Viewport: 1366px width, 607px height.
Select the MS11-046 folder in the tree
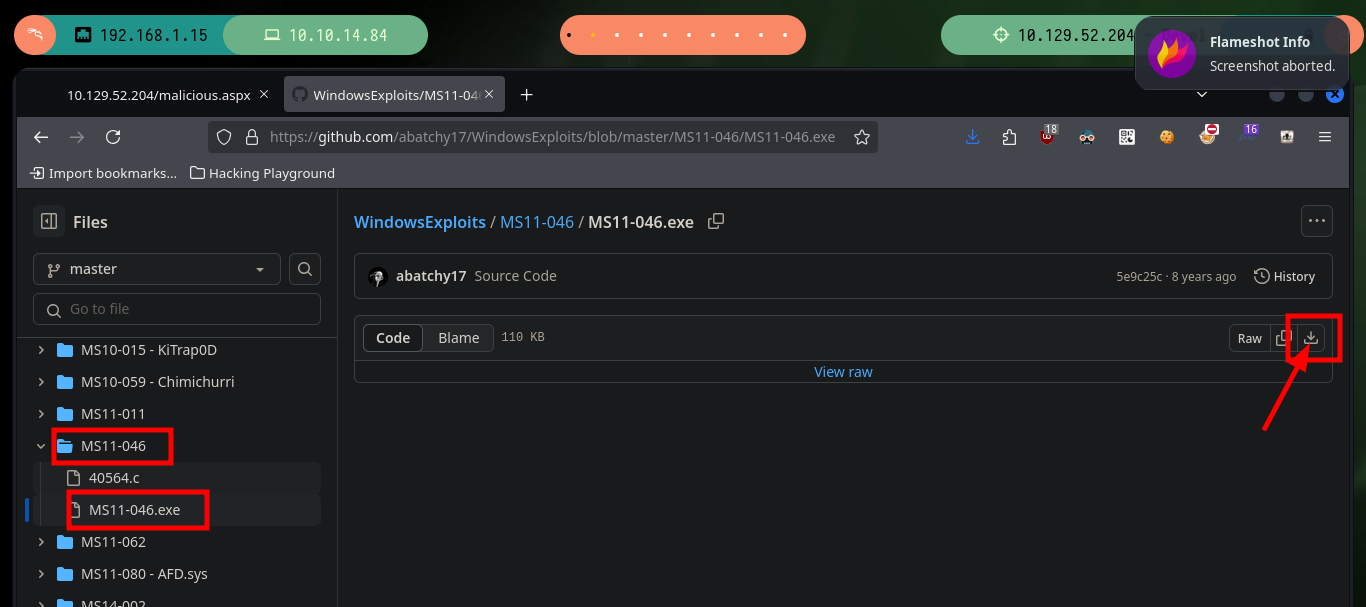[113, 446]
